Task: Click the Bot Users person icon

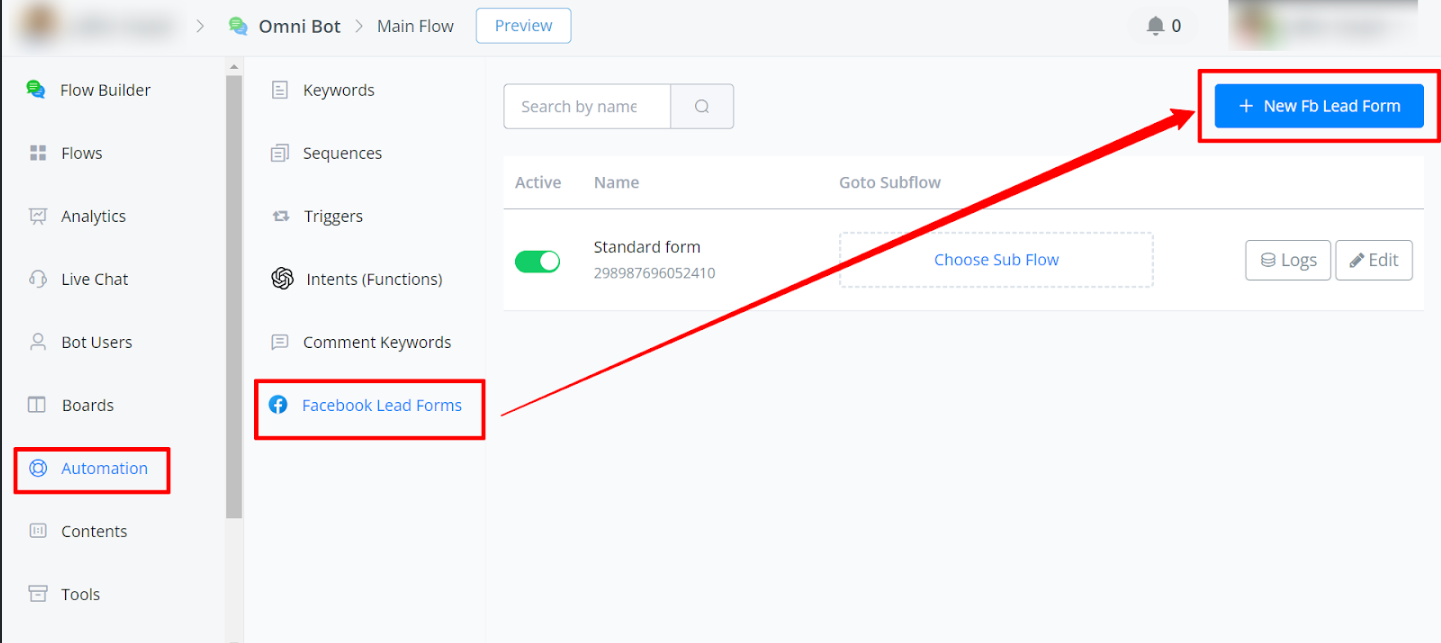Action: click(38, 342)
